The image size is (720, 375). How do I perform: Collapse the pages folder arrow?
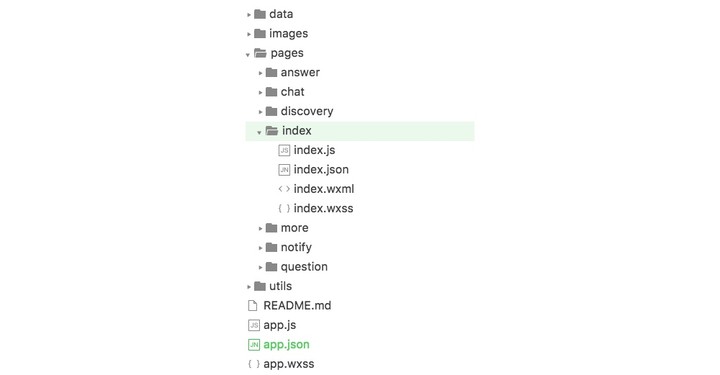coord(248,55)
